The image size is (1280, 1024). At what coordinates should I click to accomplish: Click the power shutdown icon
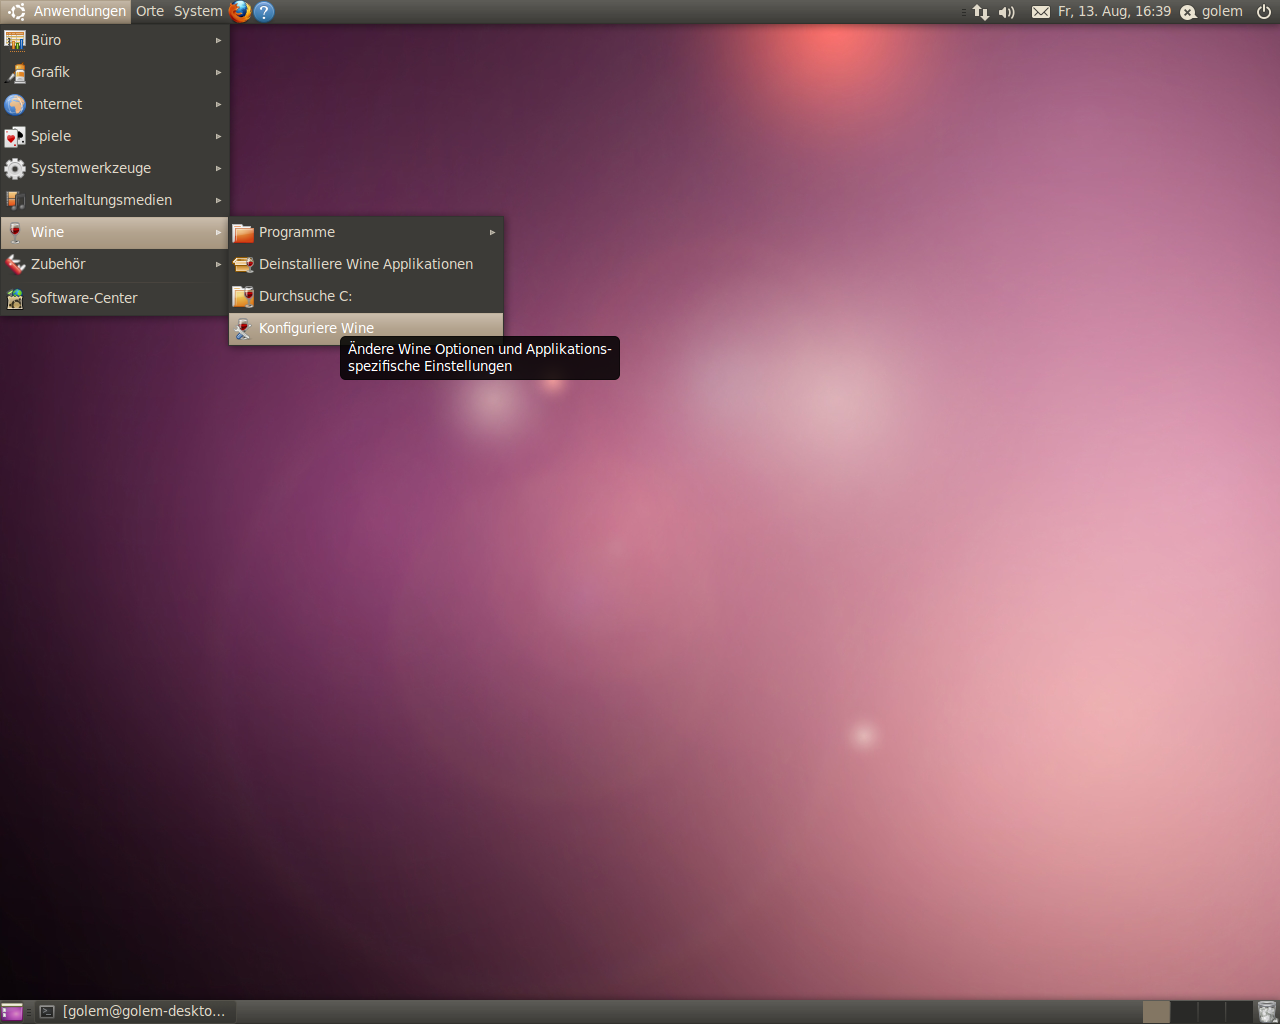coord(1264,12)
